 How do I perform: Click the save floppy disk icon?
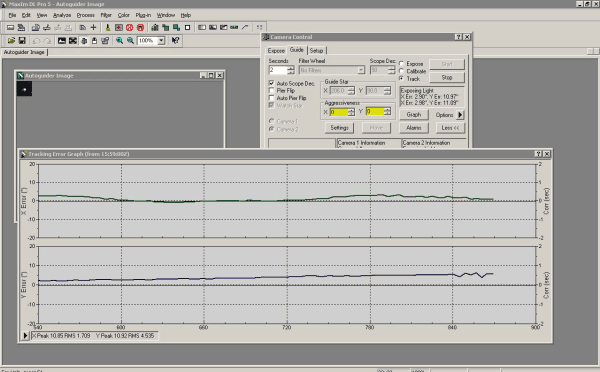coord(22,41)
